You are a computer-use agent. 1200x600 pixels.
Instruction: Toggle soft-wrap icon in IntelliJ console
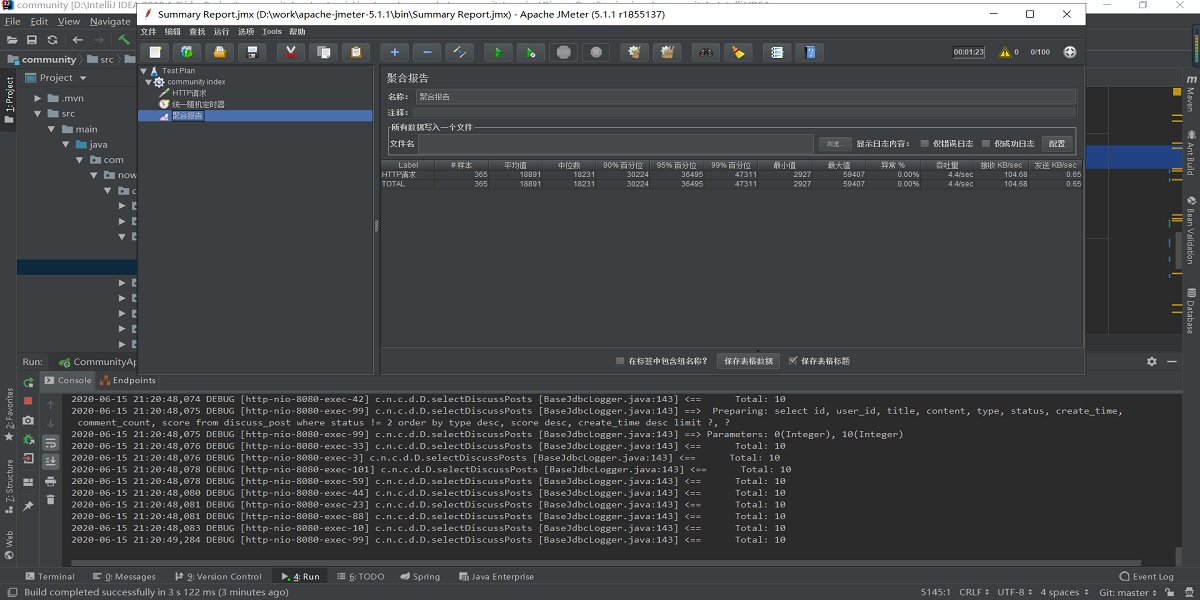(x=50, y=441)
